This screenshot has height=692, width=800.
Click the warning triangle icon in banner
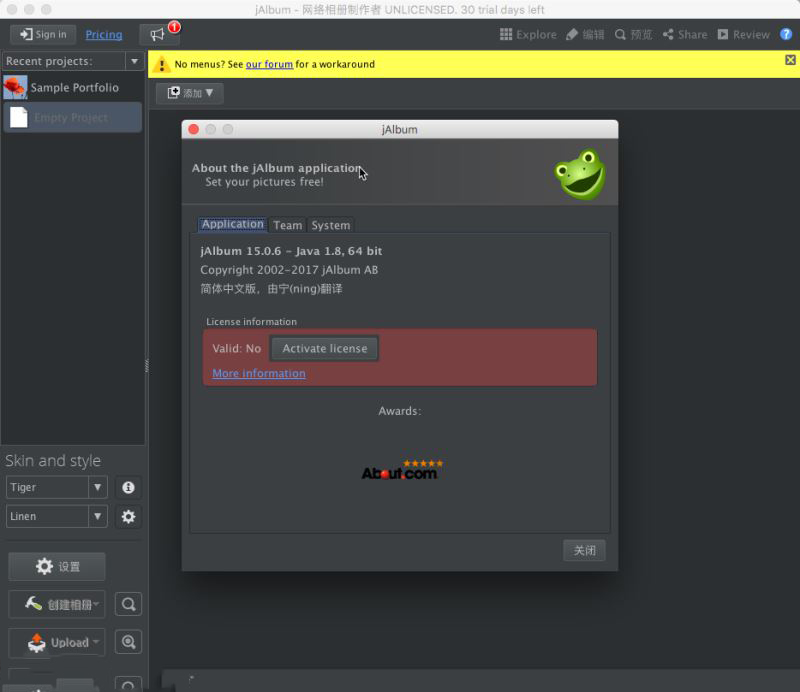tap(162, 64)
